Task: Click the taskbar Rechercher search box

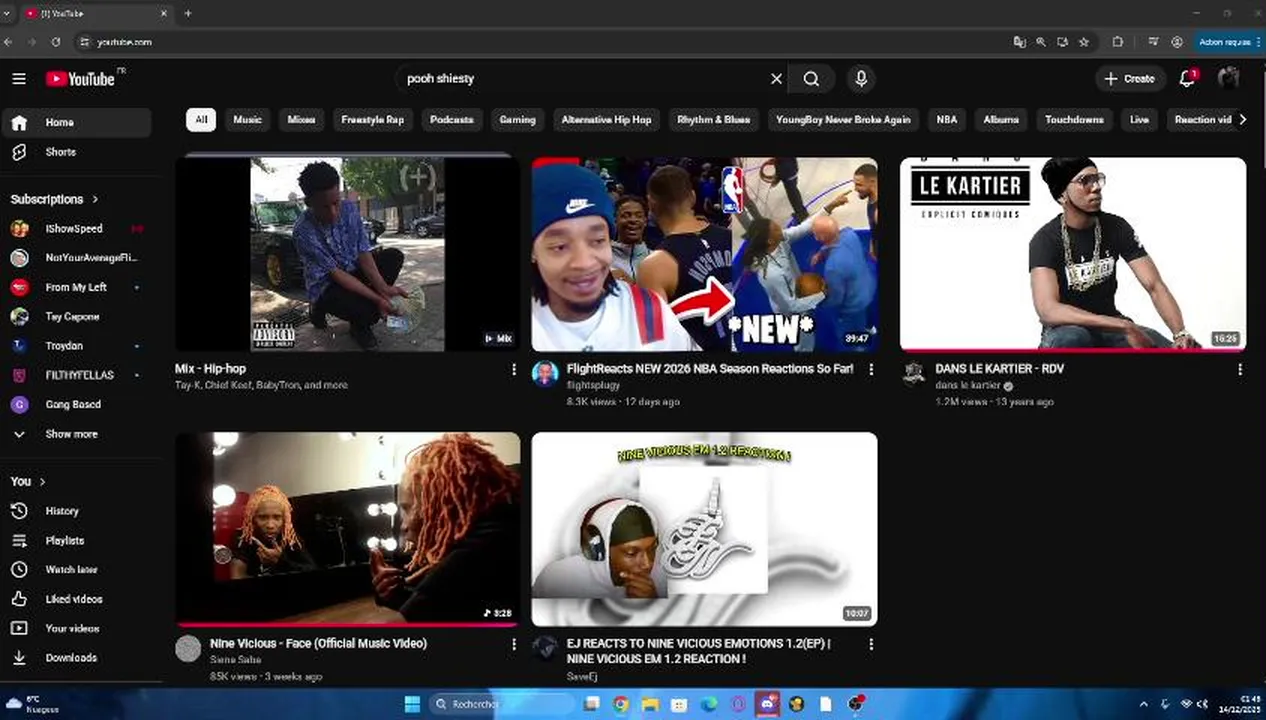Action: click(x=500, y=704)
